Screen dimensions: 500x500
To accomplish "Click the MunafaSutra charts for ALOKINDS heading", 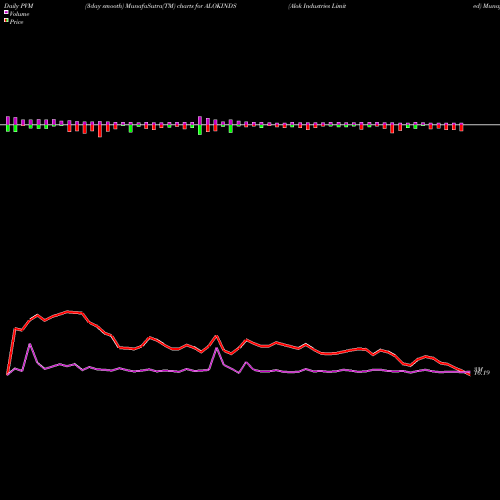I will 161,6.
